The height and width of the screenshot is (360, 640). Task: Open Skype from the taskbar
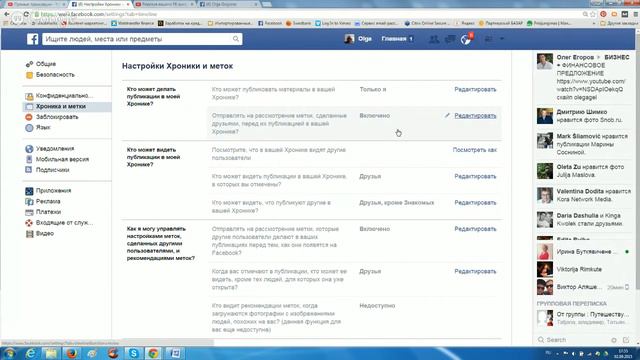[x=133, y=353]
